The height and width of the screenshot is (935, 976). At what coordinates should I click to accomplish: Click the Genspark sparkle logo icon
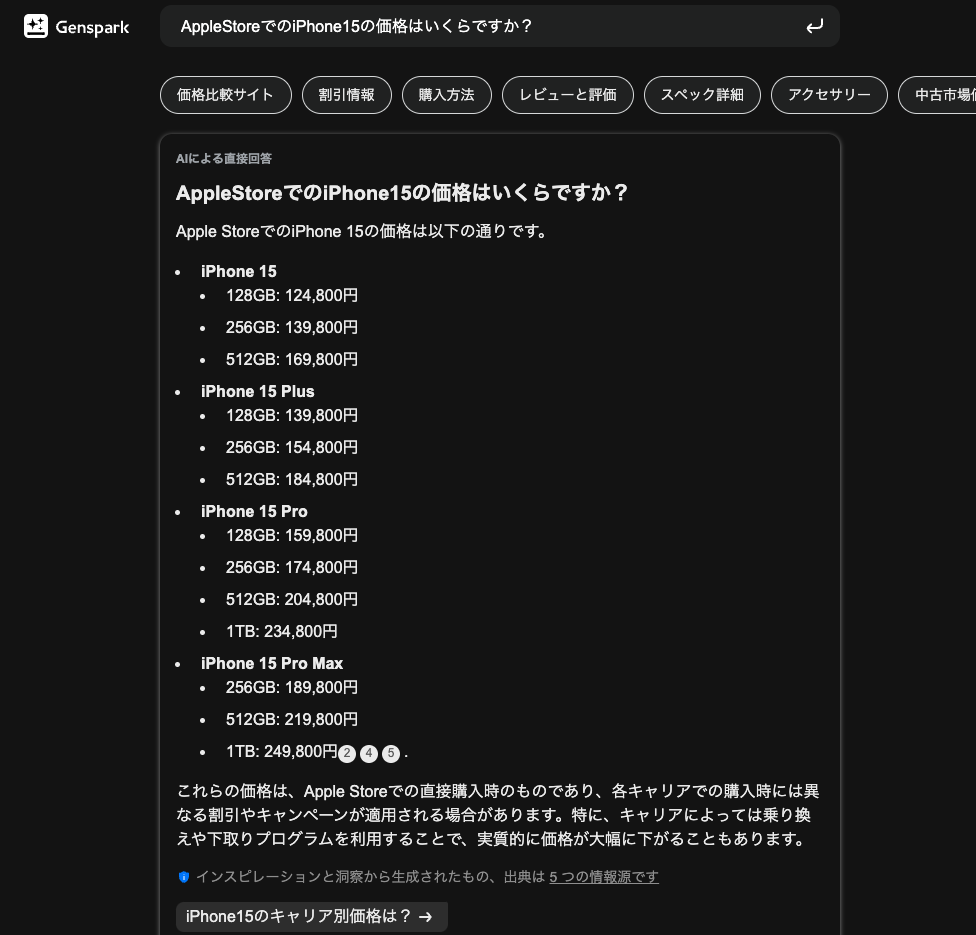point(36,26)
